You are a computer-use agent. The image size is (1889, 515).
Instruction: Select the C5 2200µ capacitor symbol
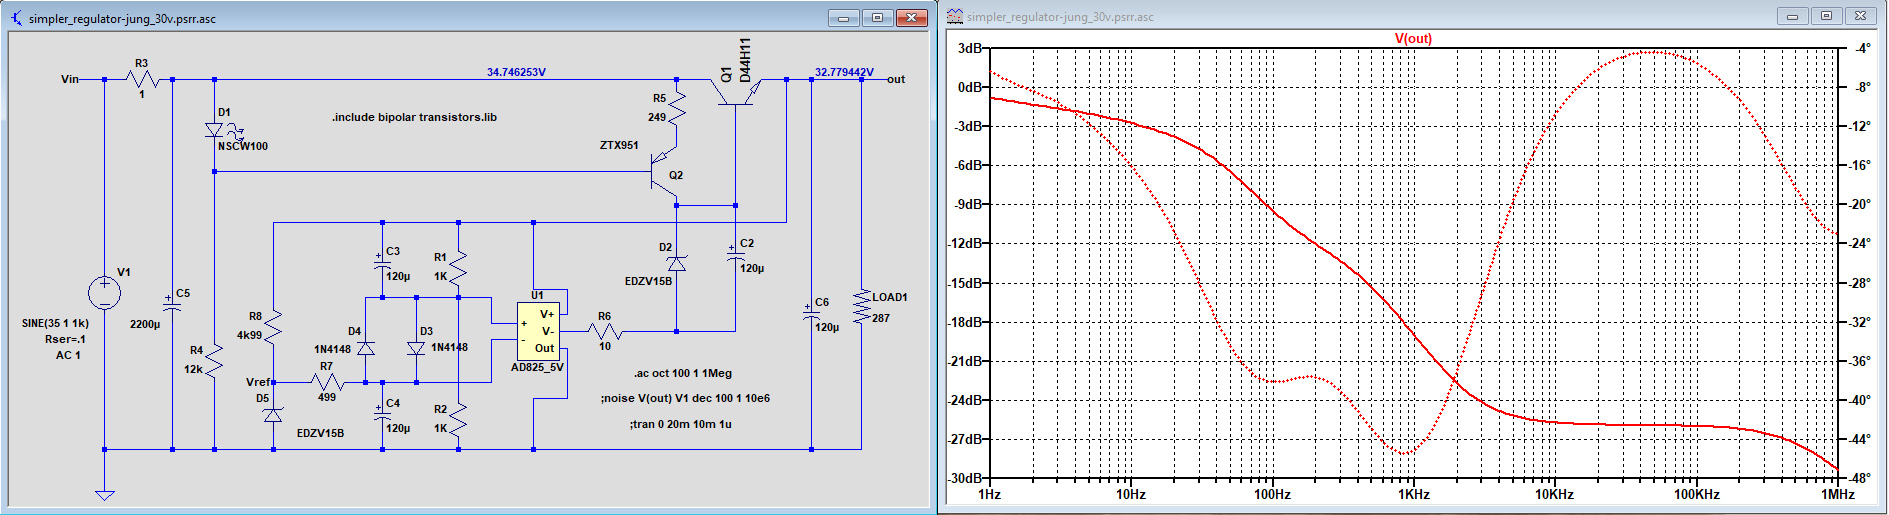[172, 303]
